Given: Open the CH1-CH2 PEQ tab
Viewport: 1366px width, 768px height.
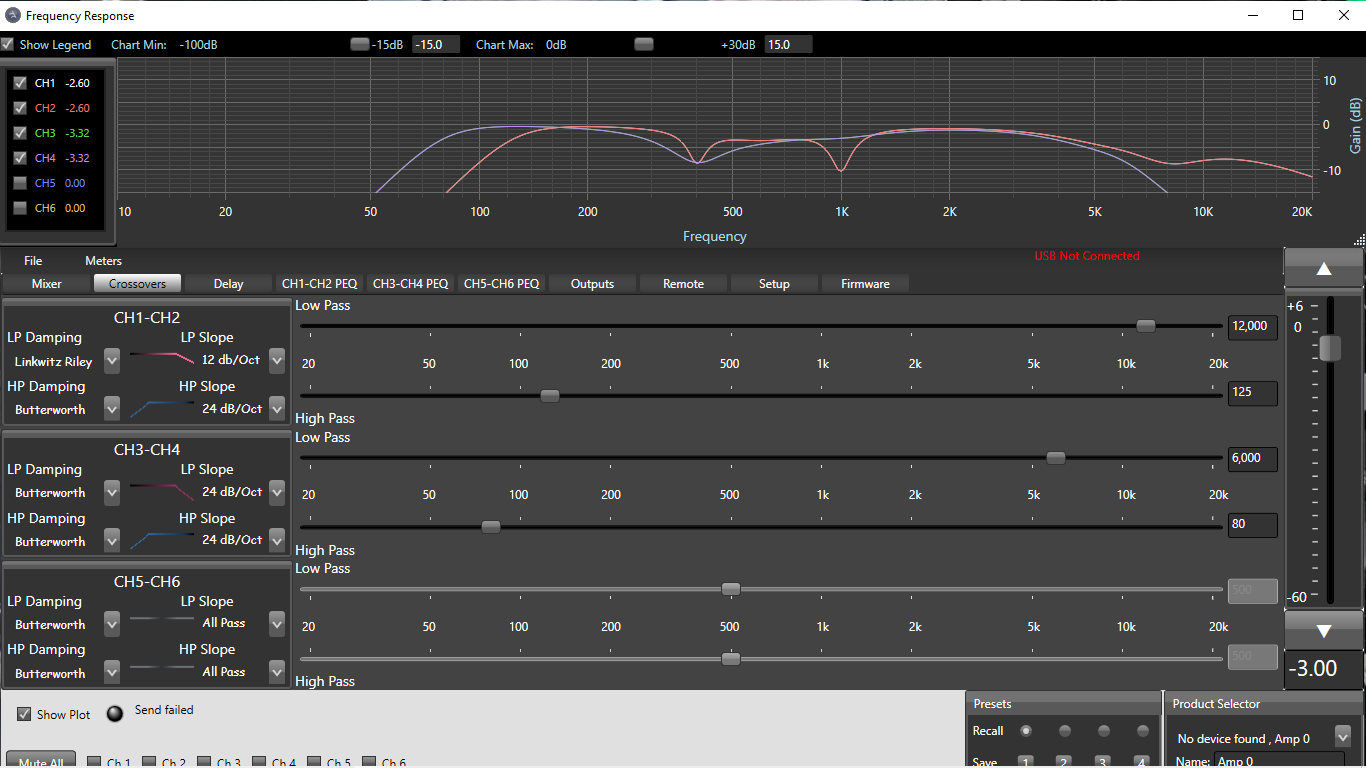Looking at the screenshot, I should click(319, 284).
